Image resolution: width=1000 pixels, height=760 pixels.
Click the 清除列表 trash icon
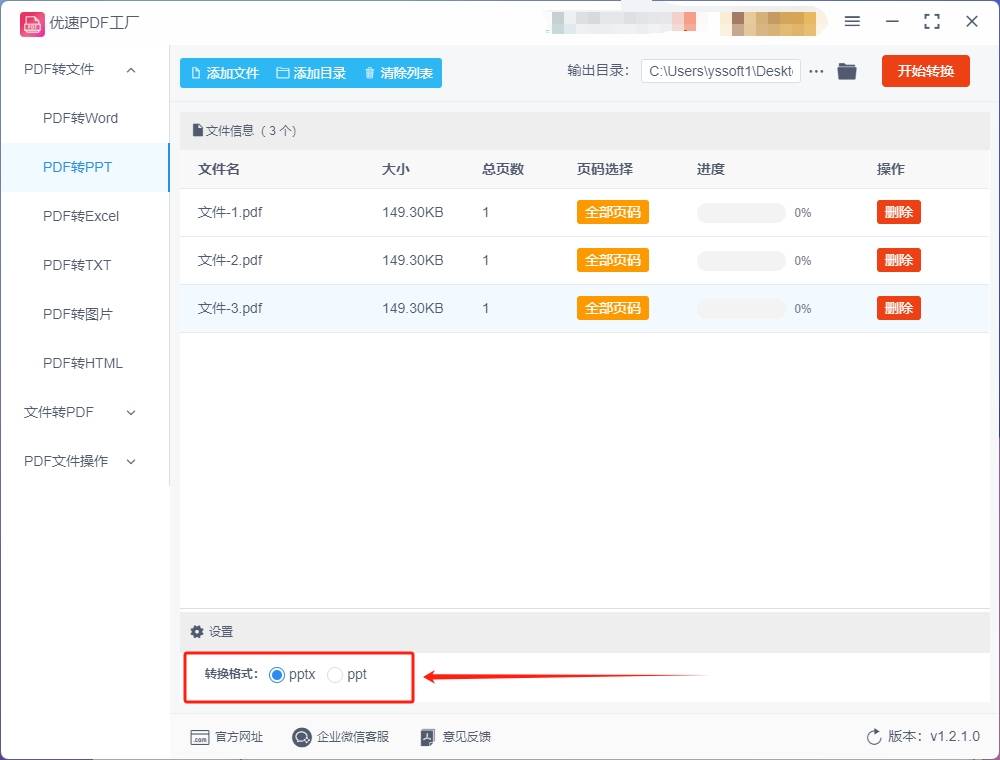point(367,72)
